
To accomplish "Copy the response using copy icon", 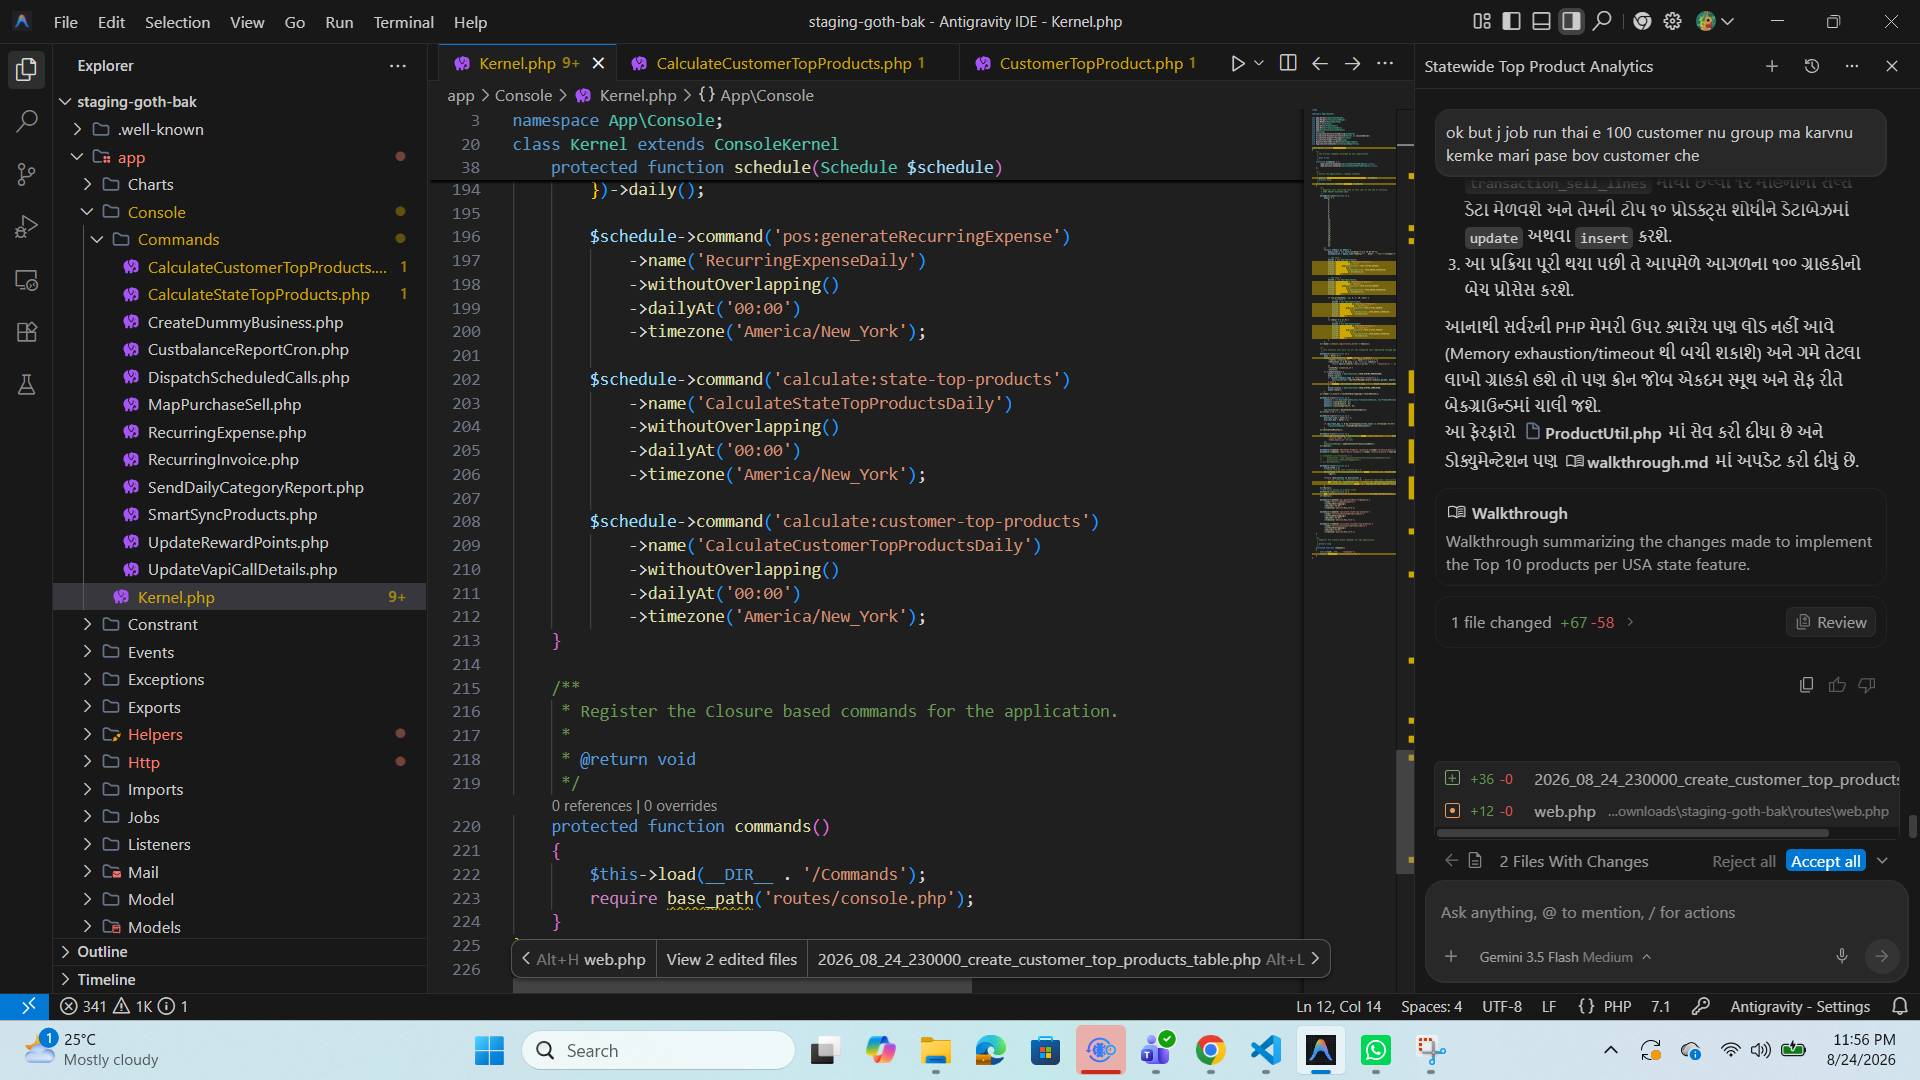I will click(1806, 685).
